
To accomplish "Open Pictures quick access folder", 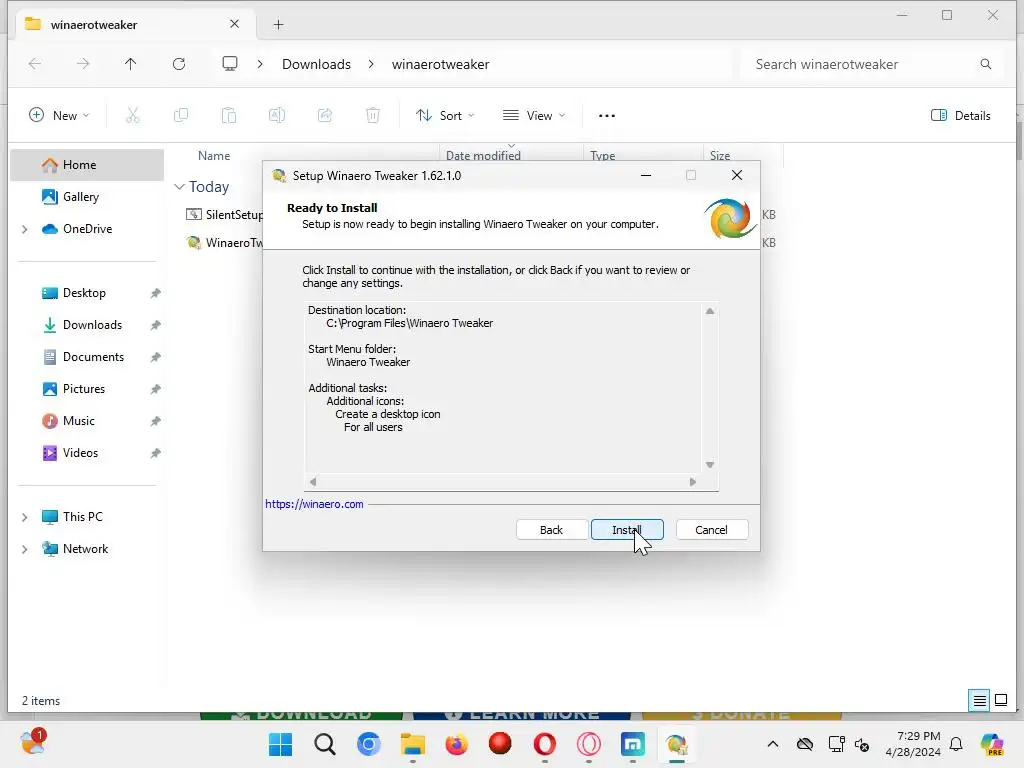I will pos(84,389).
